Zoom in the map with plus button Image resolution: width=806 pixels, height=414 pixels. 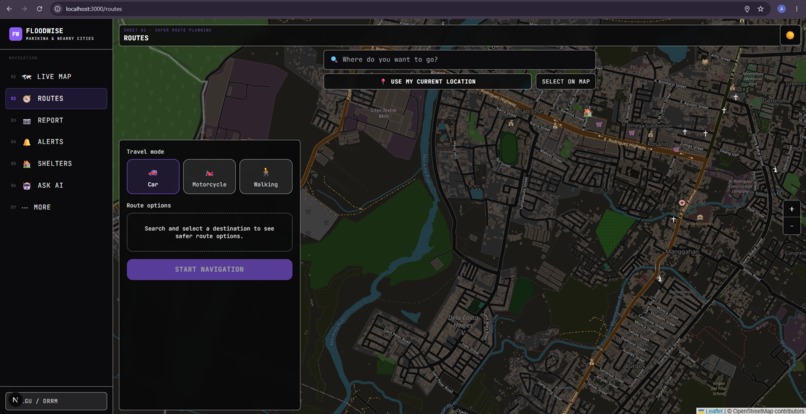[x=791, y=209]
